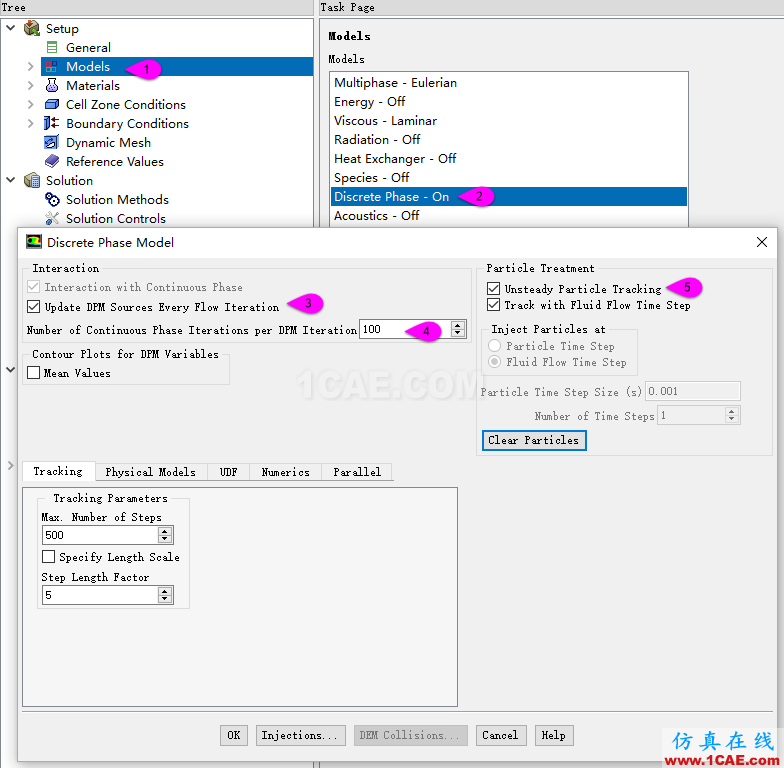
Task: Select Heat Exchanger - Off in Models list
Action: pos(508,158)
